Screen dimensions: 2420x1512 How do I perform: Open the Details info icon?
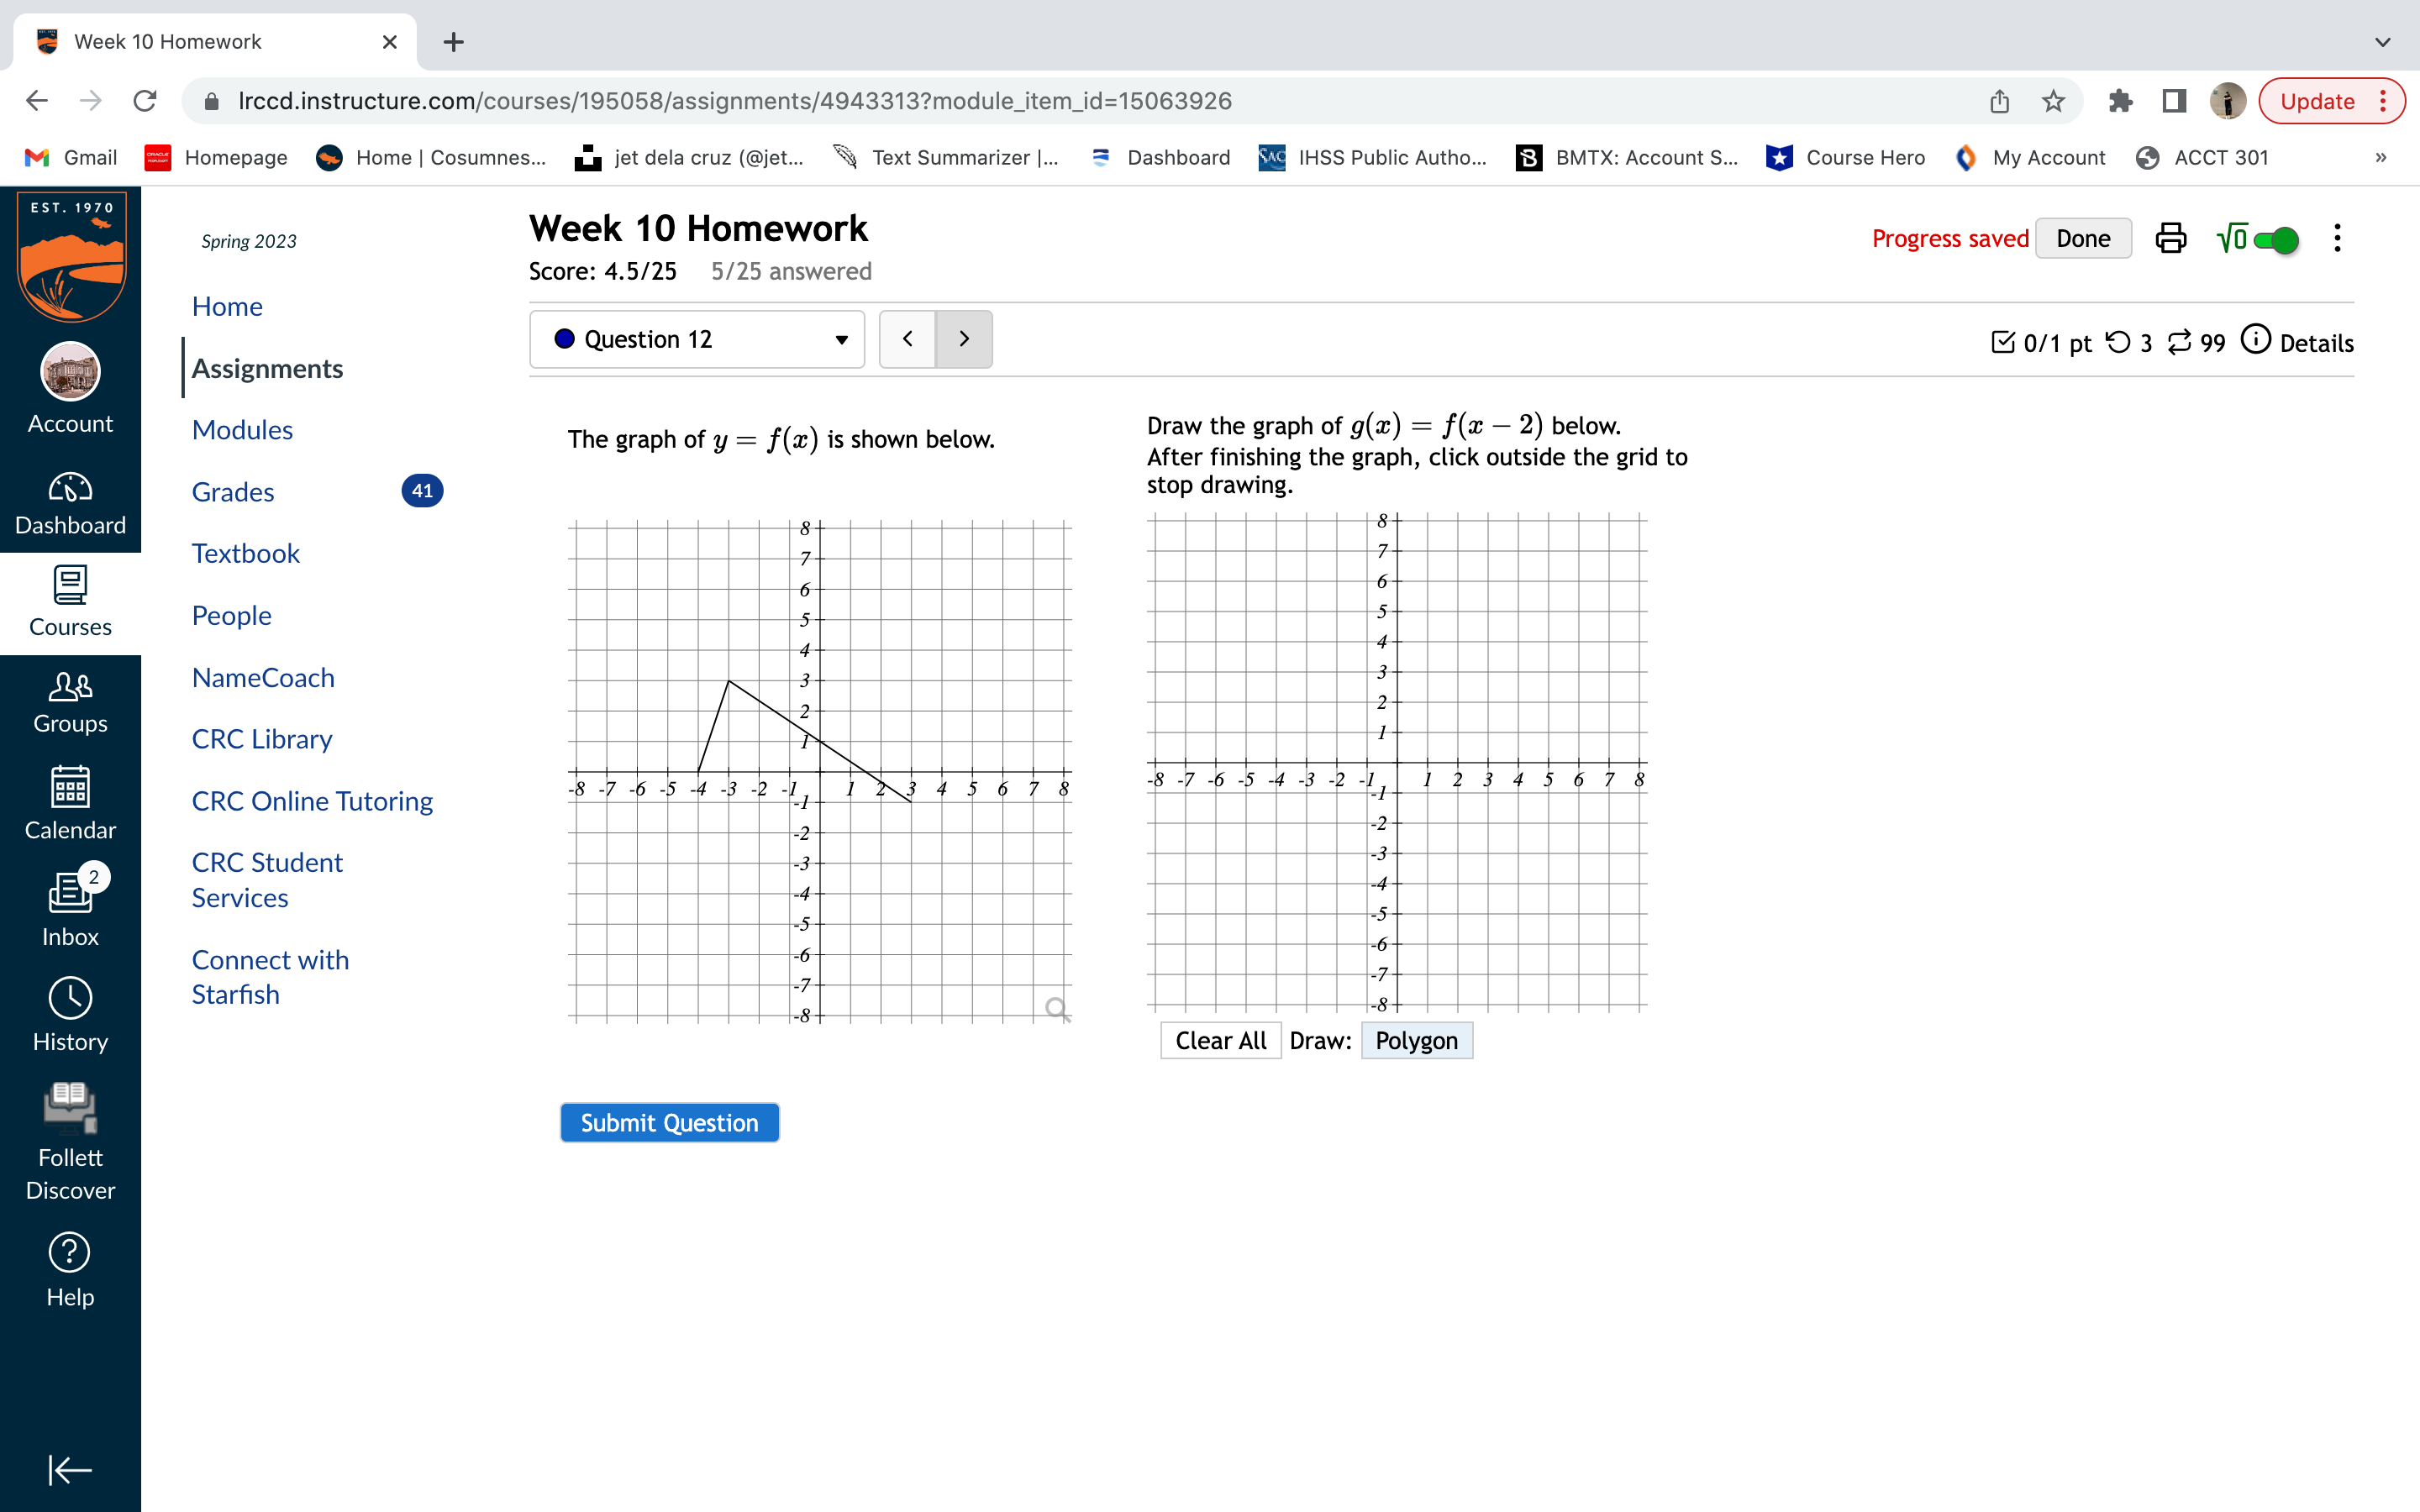point(2255,340)
